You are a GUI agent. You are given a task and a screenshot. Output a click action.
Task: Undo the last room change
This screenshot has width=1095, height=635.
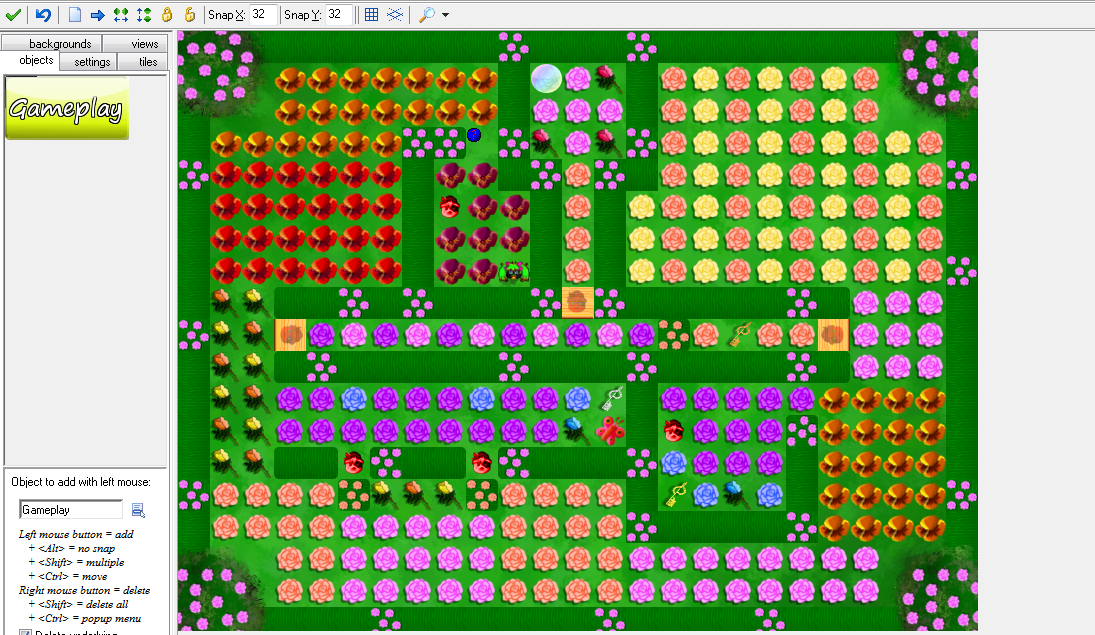click(43, 14)
